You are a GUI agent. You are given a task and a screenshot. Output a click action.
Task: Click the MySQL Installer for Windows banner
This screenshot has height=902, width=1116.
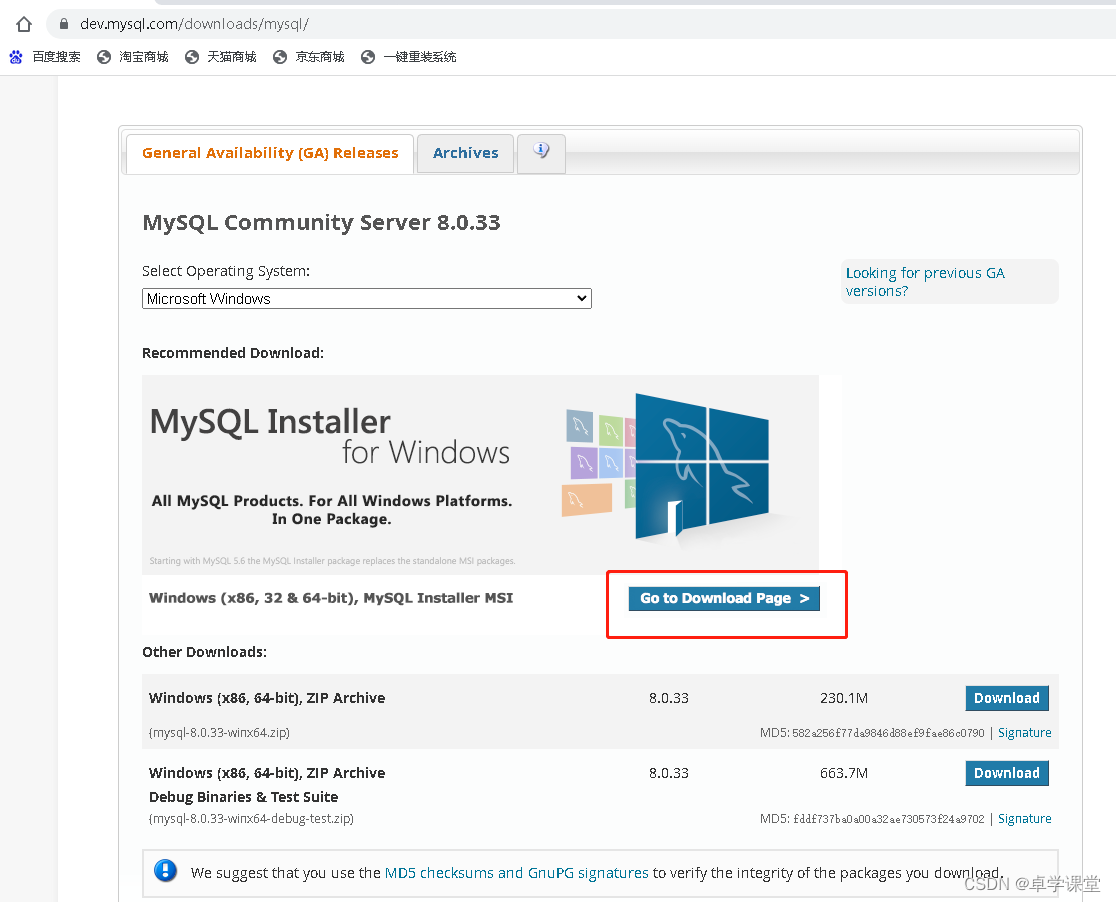(480, 474)
